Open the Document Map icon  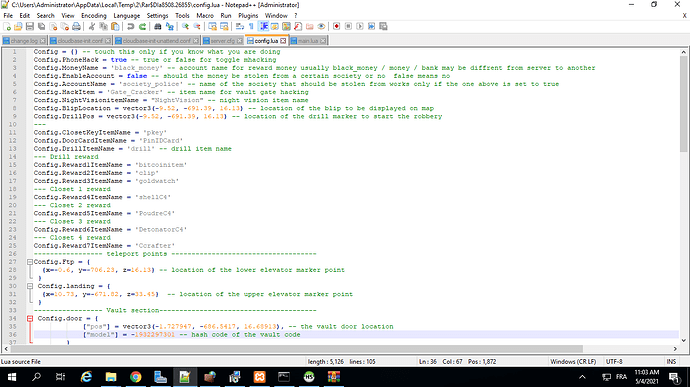point(286,26)
